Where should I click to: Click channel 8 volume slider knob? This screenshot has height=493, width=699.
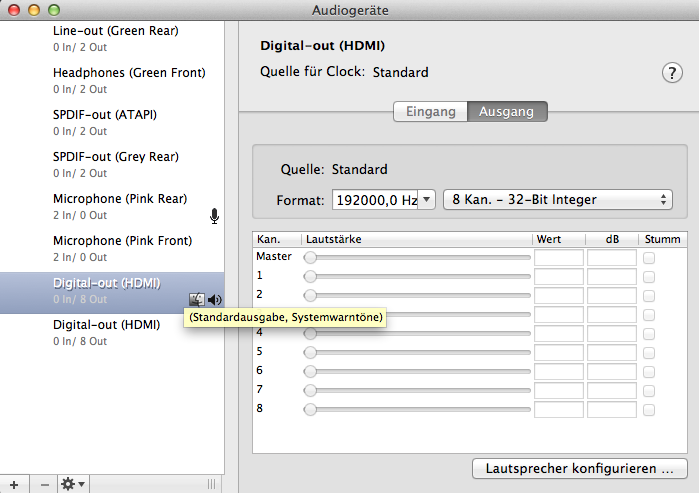(x=310, y=409)
